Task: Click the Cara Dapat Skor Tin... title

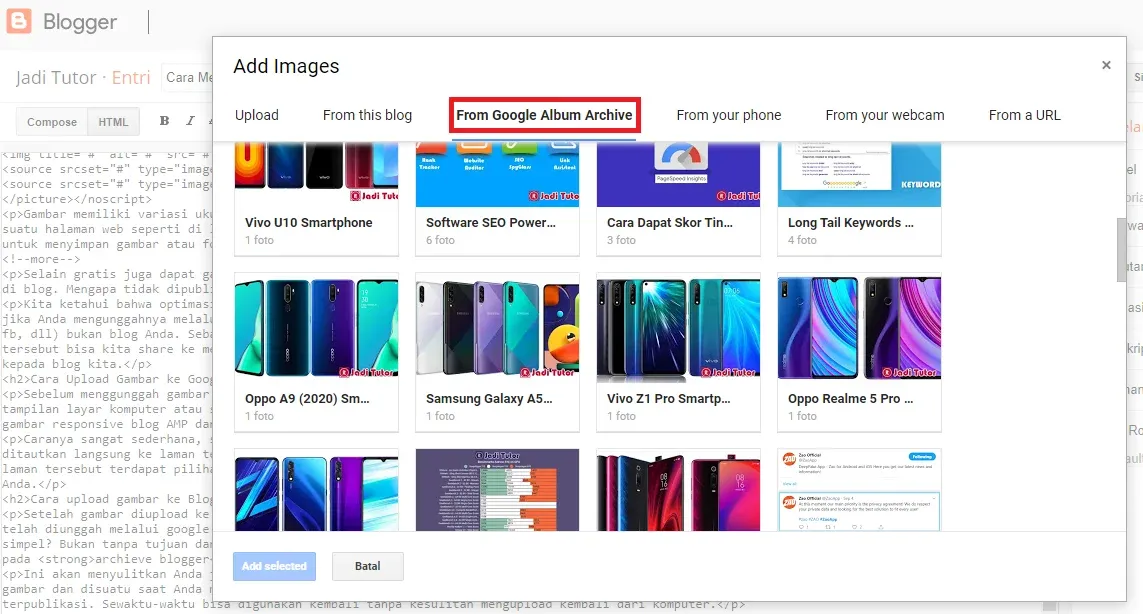Action: [x=670, y=222]
